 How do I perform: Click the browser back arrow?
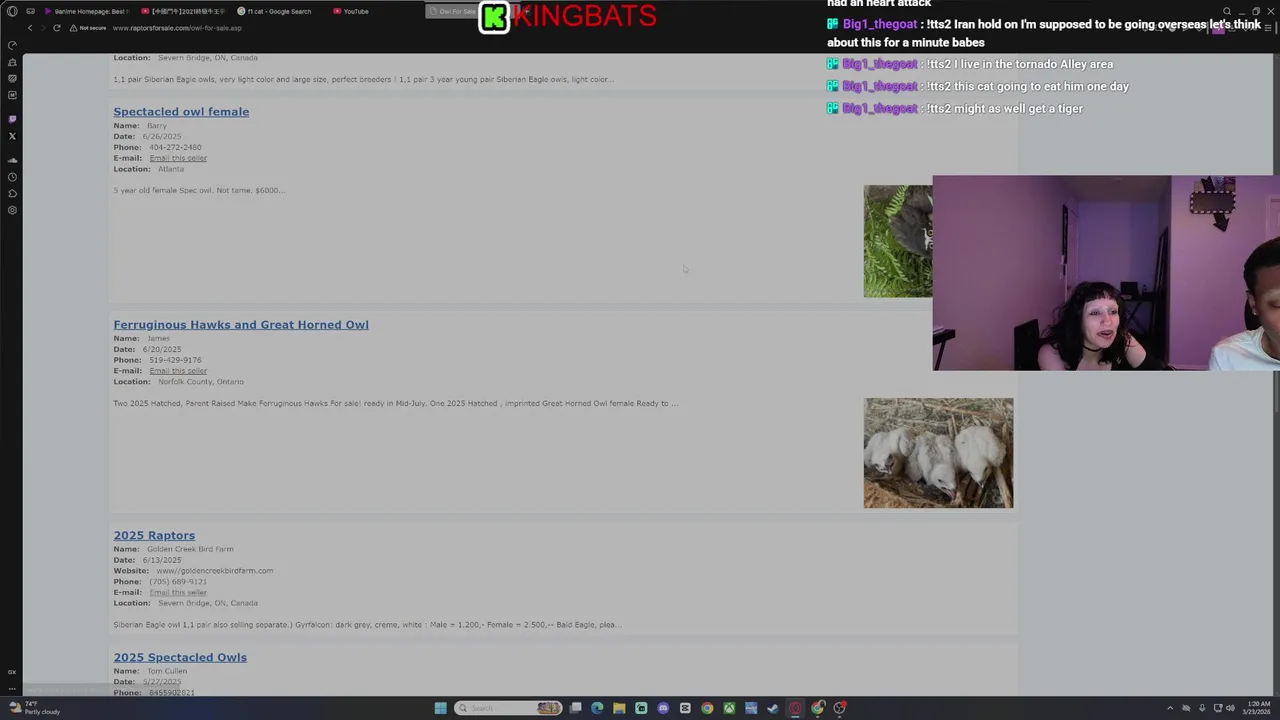[30, 28]
